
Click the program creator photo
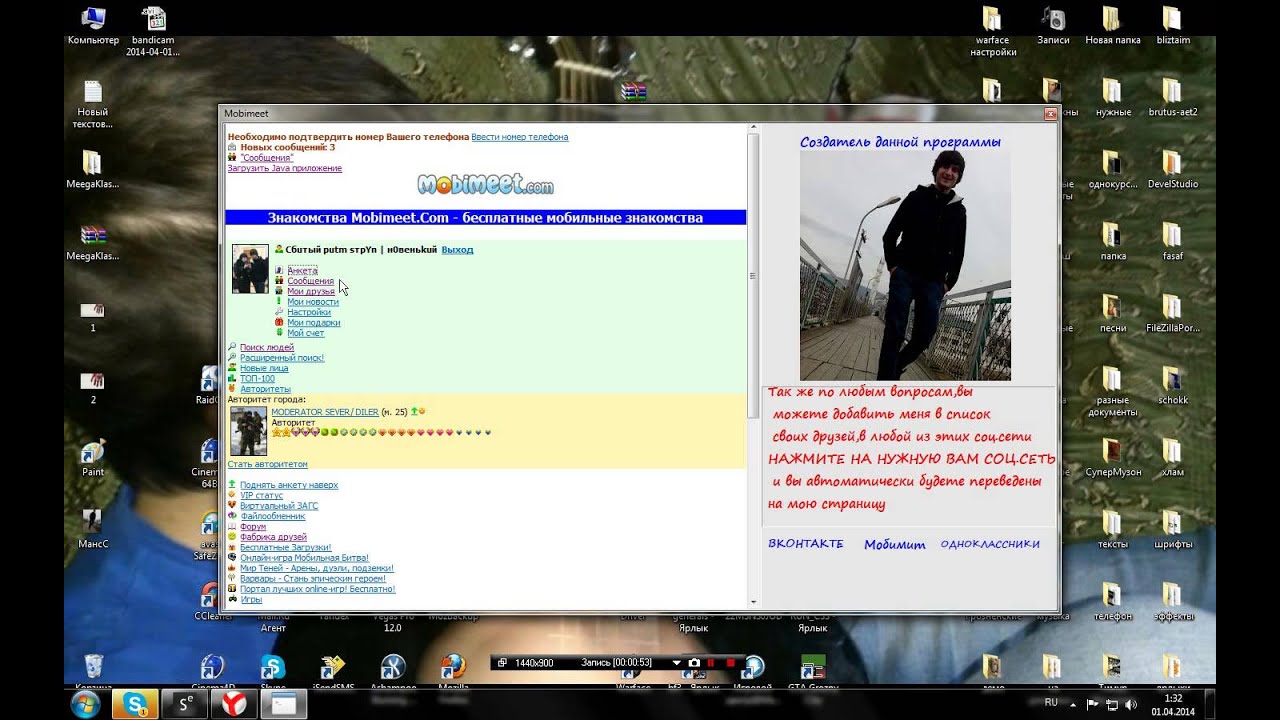905,265
